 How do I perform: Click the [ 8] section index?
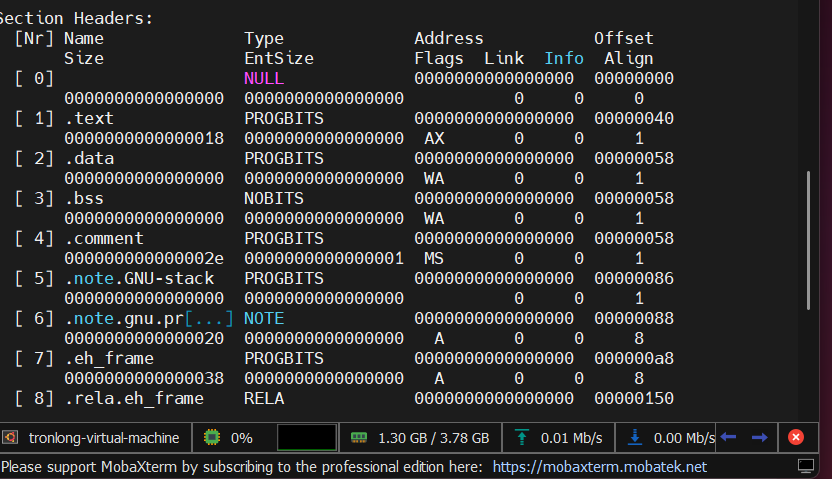click(x=34, y=399)
